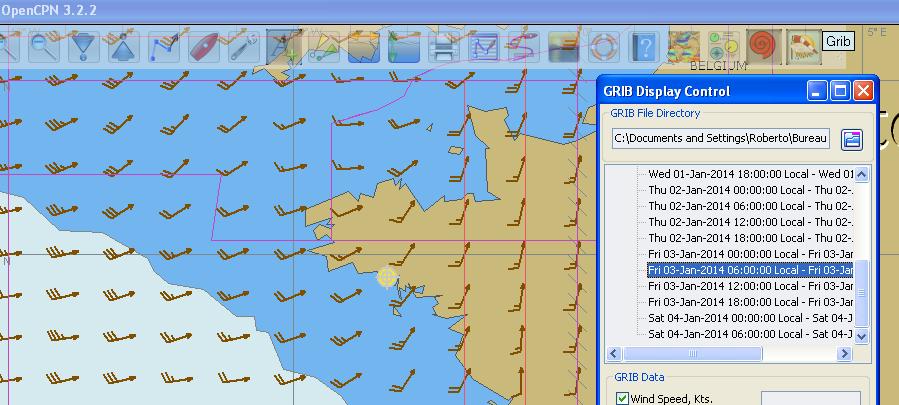Image resolution: width=899 pixels, height=405 pixels.
Task: Open the Dashboard gauges plugin icon
Action: (723, 46)
